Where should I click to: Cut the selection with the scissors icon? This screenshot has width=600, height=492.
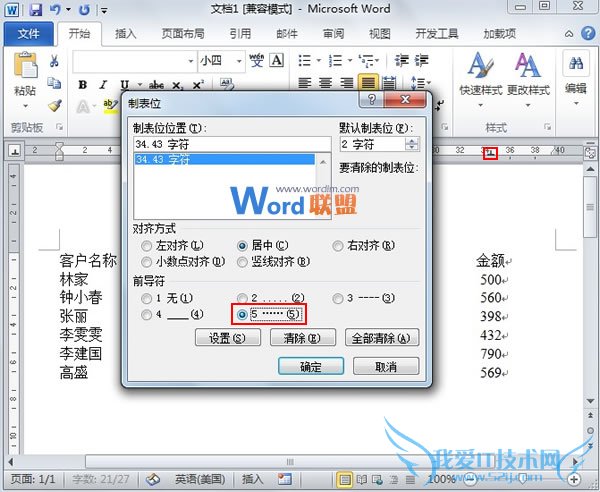coord(54,61)
